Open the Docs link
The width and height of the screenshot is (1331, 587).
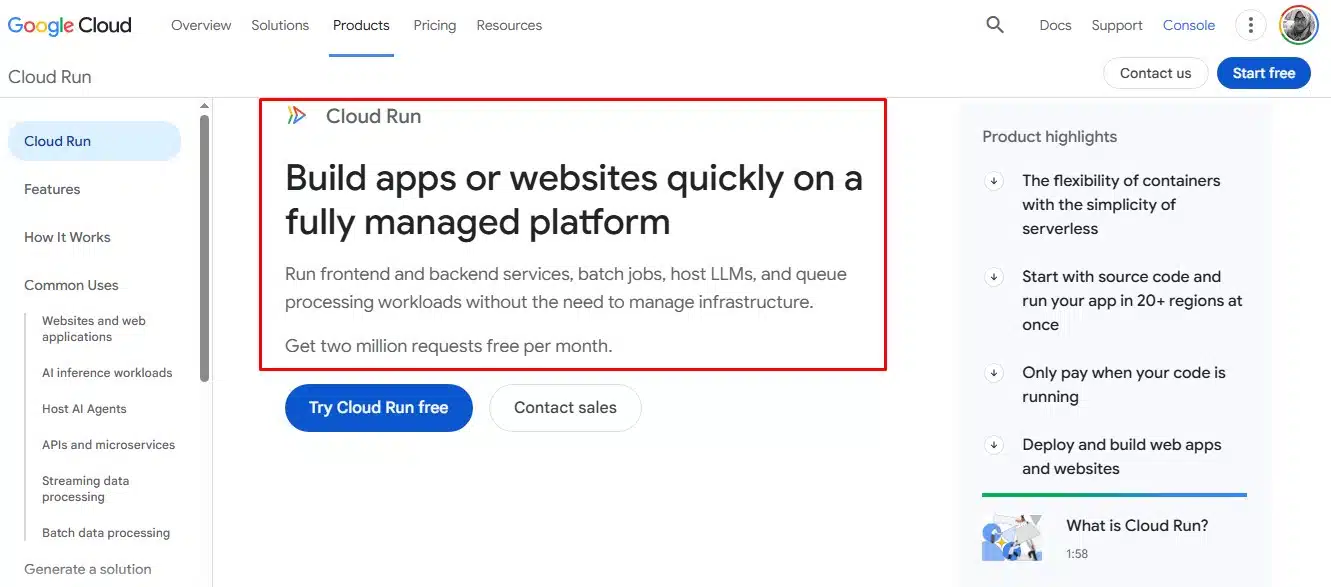1055,25
